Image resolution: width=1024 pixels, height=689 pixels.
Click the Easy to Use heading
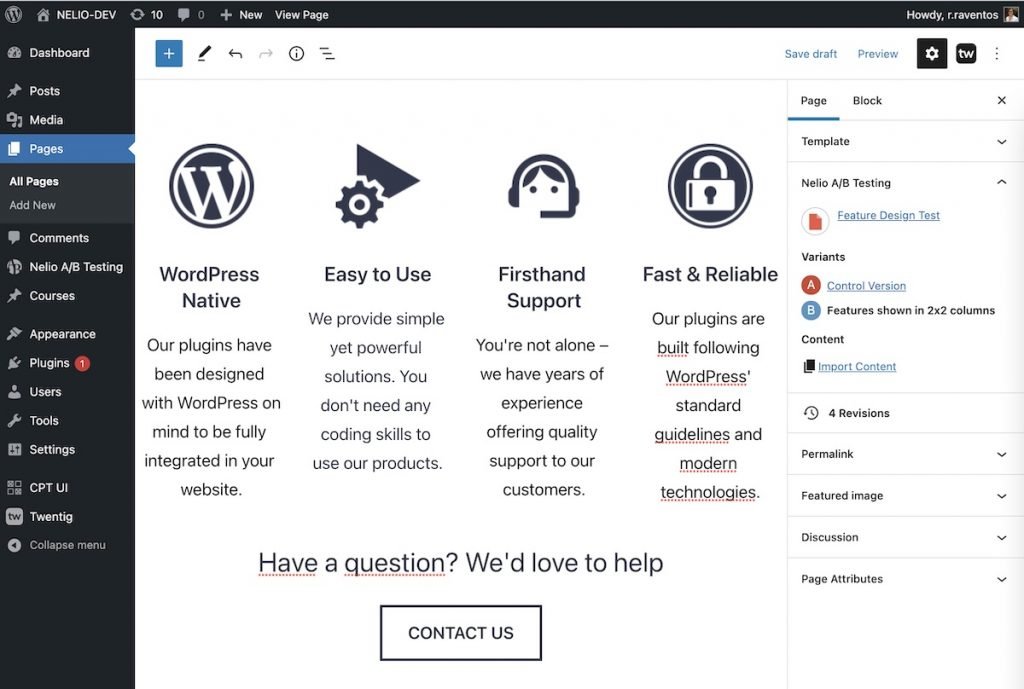click(377, 274)
